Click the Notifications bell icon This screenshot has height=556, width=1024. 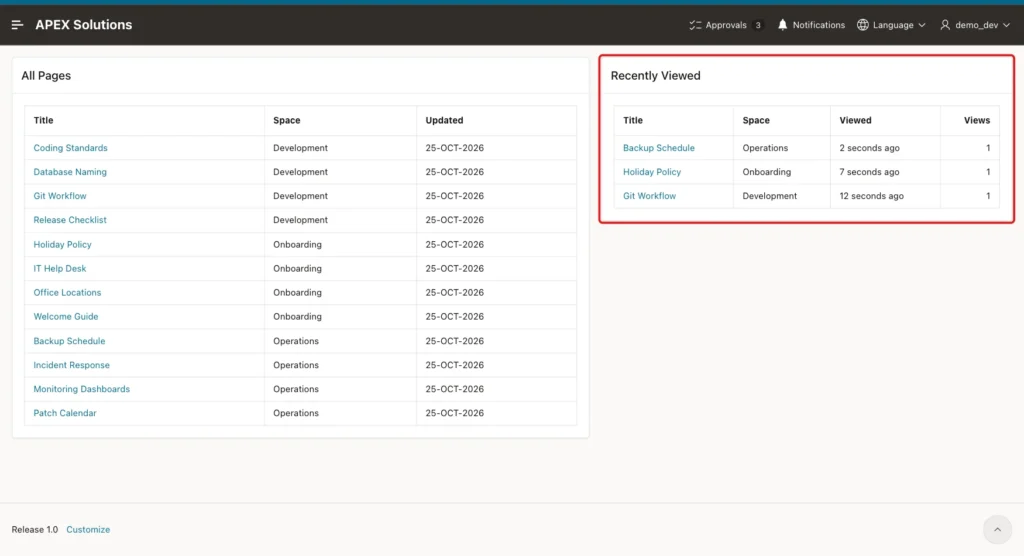[x=782, y=25]
